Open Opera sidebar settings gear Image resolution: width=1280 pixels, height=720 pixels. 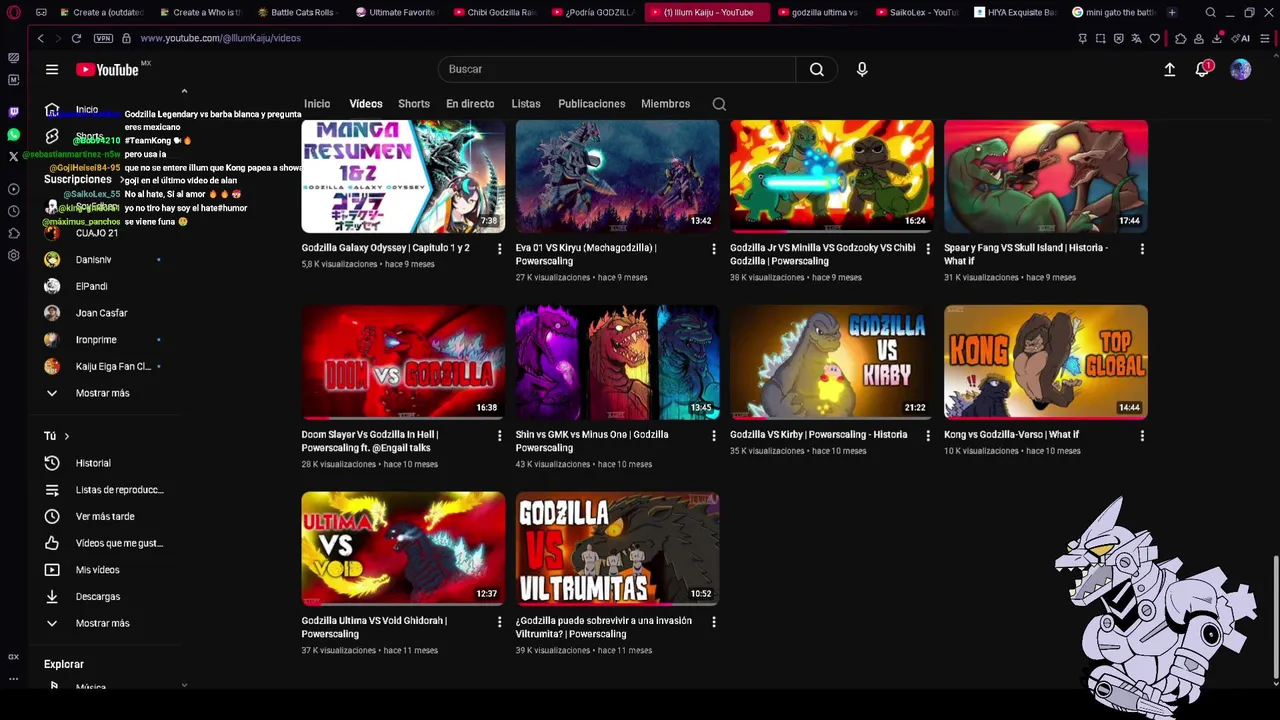(x=13, y=255)
